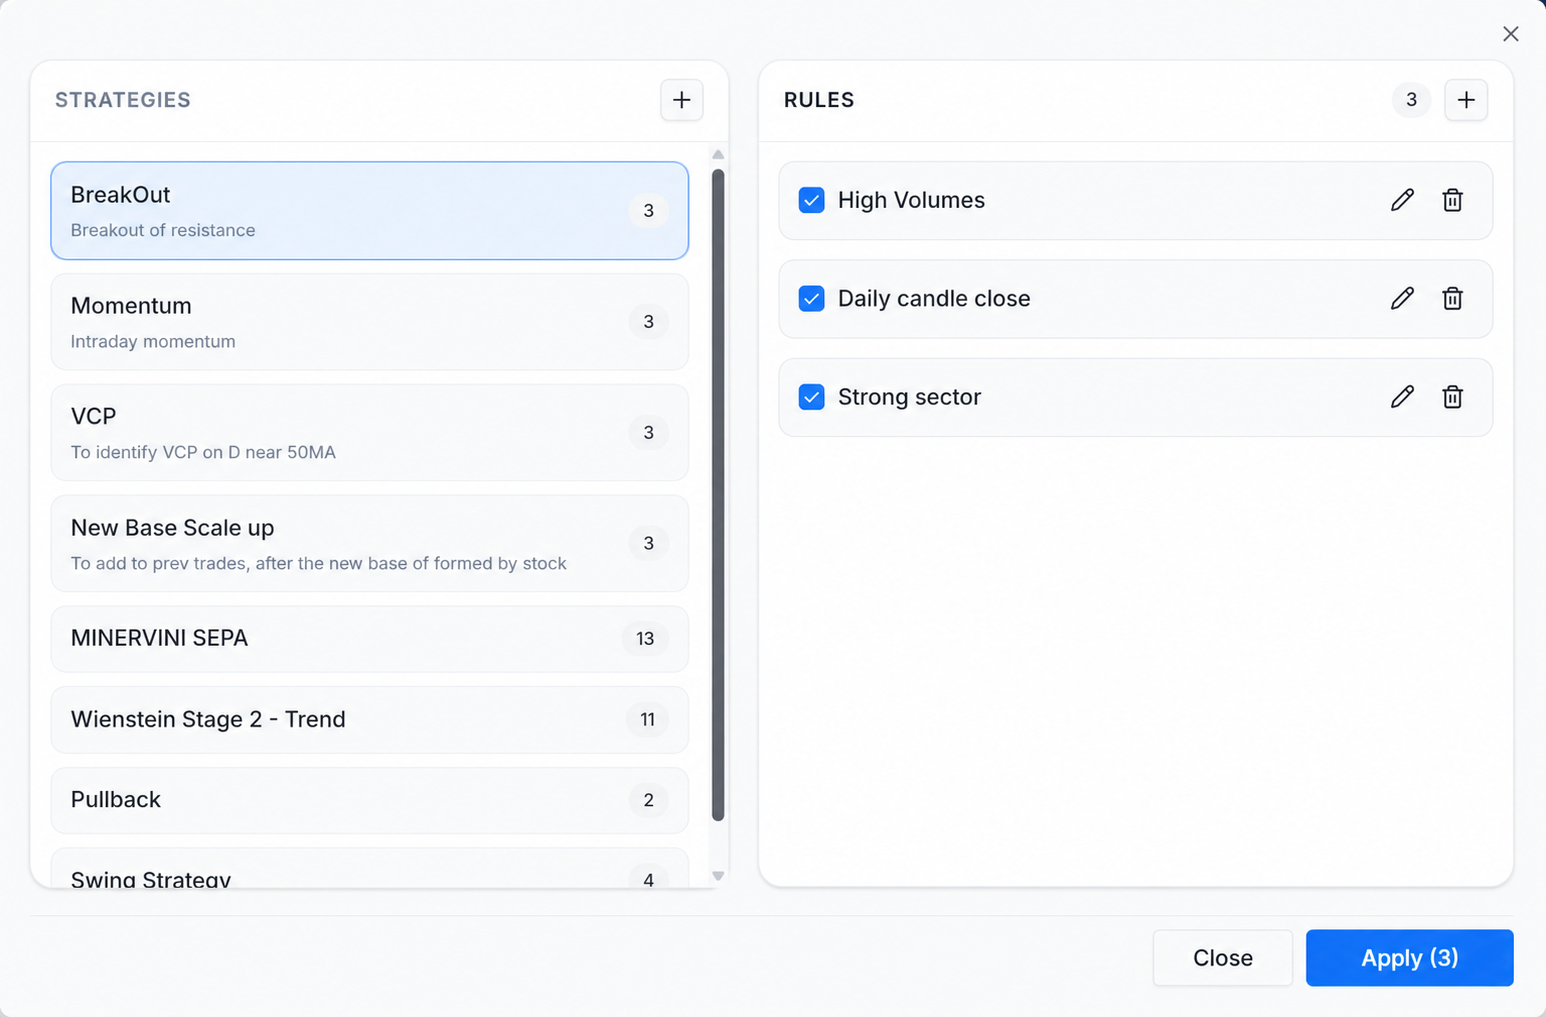Image resolution: width=1546 pixels, height=1017 pixels.
Task: Edit the Daily candle close rule
Action: click(1402, 298)
